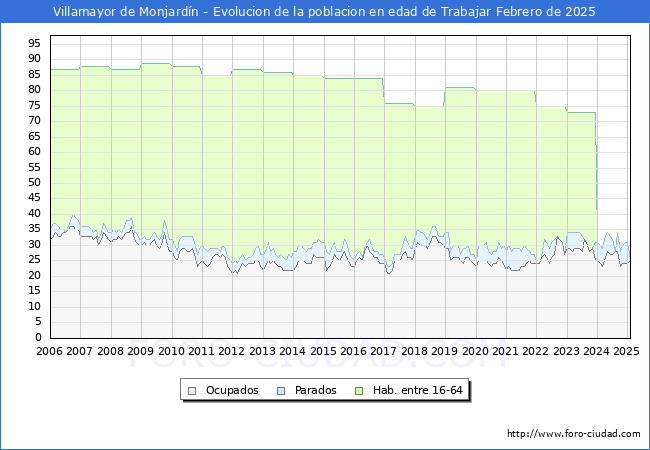The width and height of the screenshot is (650, 450).
Task: Click the 50 y-axis value
Action: click(34, 182)
